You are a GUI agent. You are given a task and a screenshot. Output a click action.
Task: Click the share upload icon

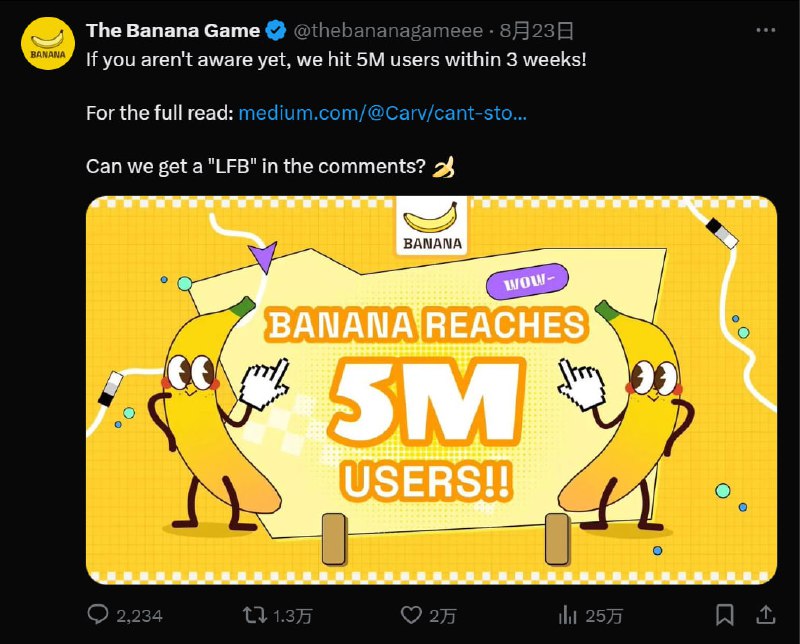point(766,613)
